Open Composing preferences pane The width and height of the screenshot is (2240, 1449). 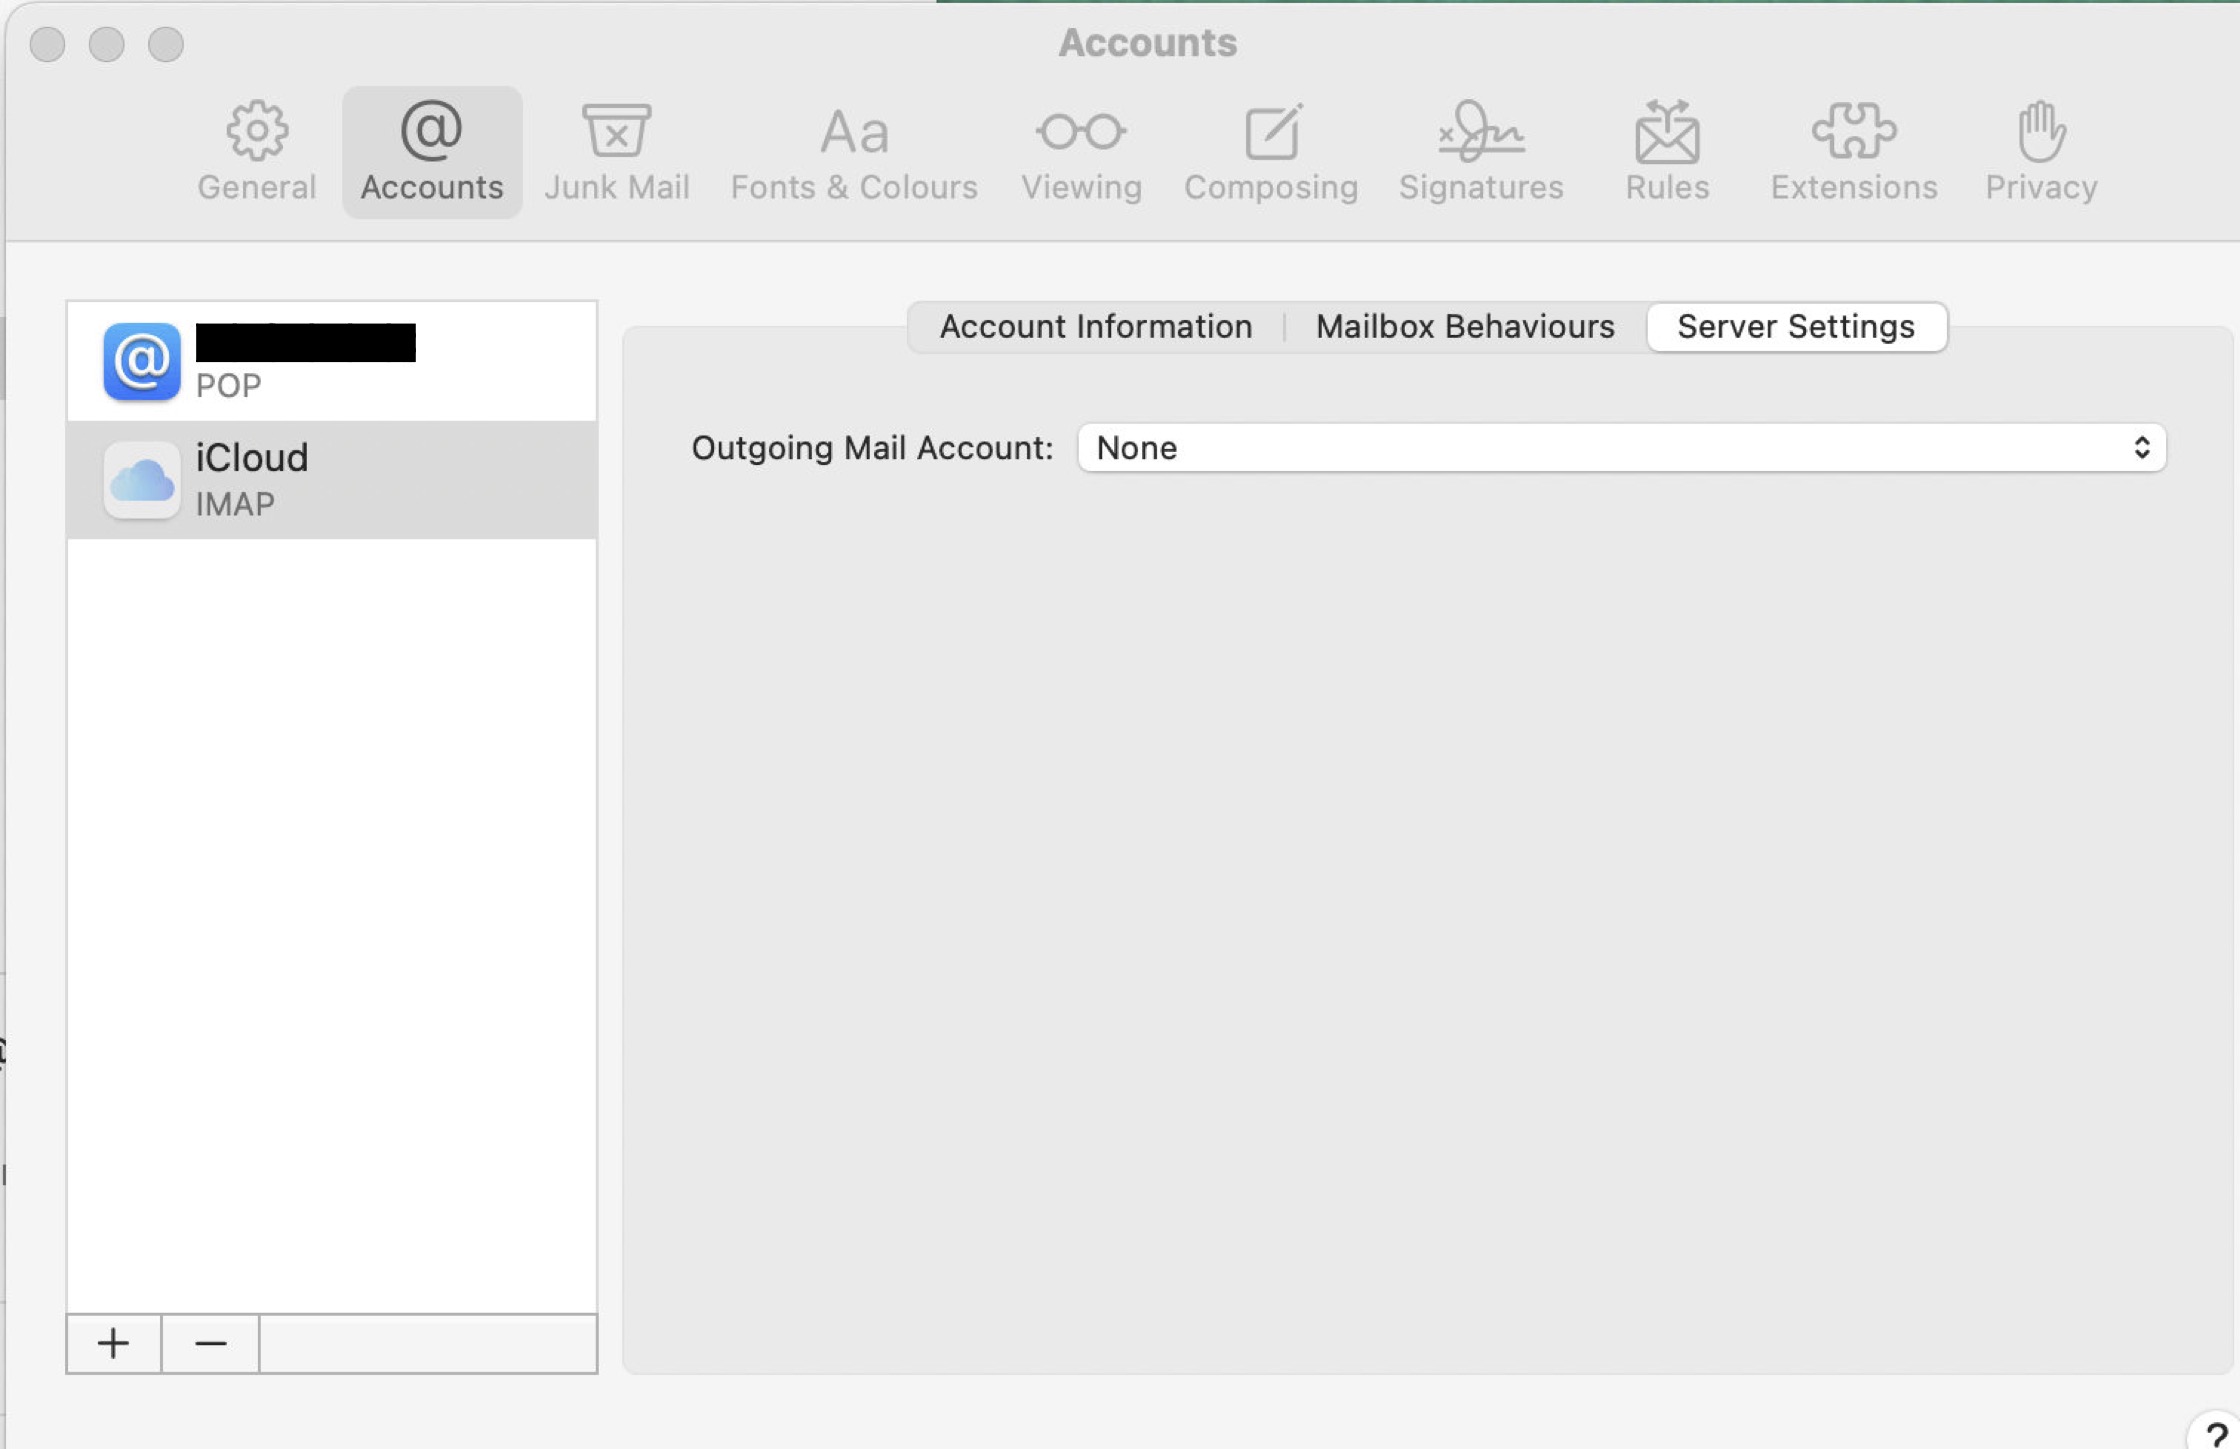pyautogui.click(x=1270, y=152)
